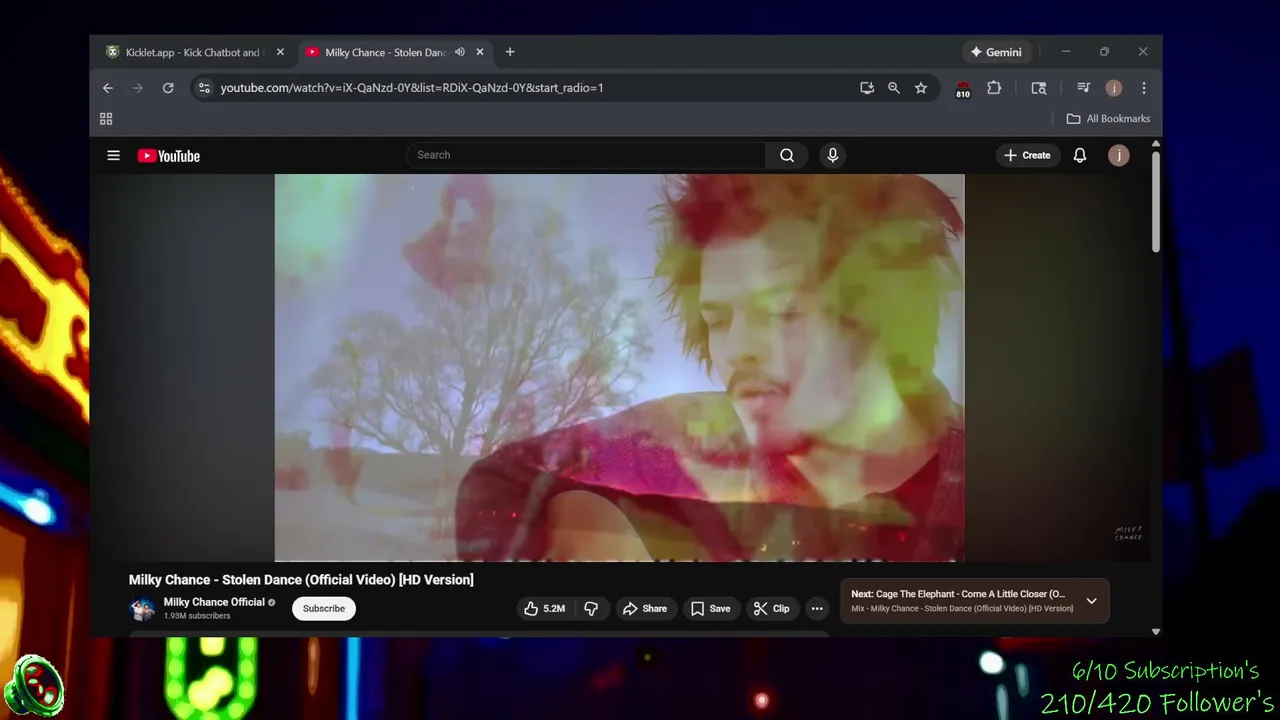The width and height of the screenshot is (1280, 720).
Task: Click the YouTube search magnifier button
Action: 787,155
